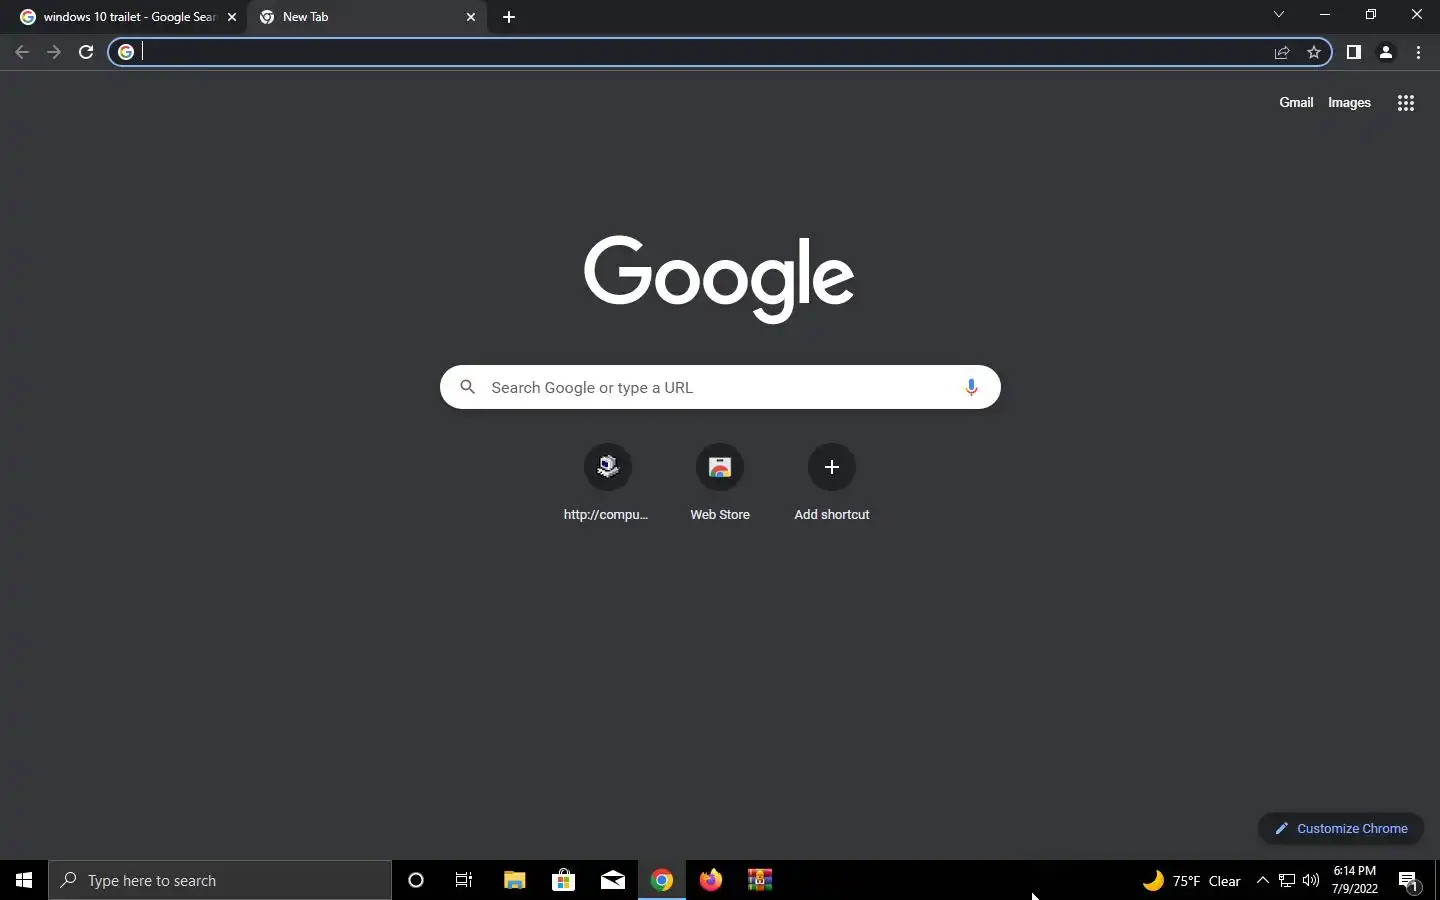The width and height of the screenshot is (1440, 900).
Task: Click the Search Google or type a URL box
Action: click(x=720, y=387)
